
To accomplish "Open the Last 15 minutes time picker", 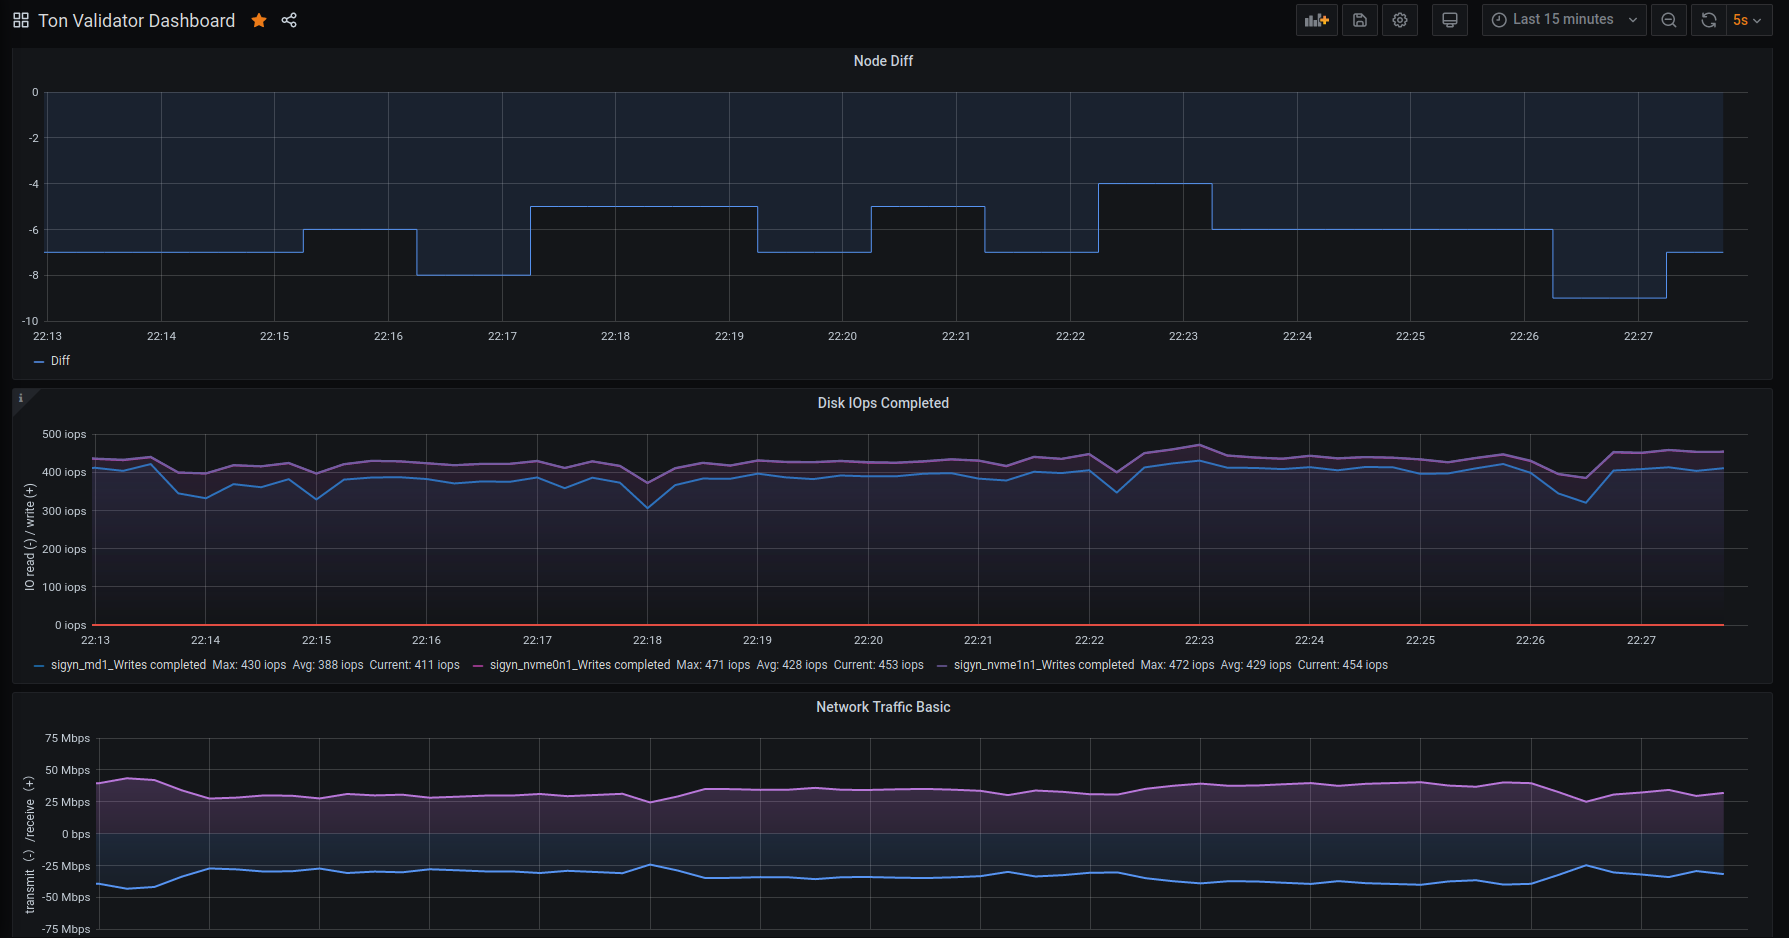I will [1564, 20].
